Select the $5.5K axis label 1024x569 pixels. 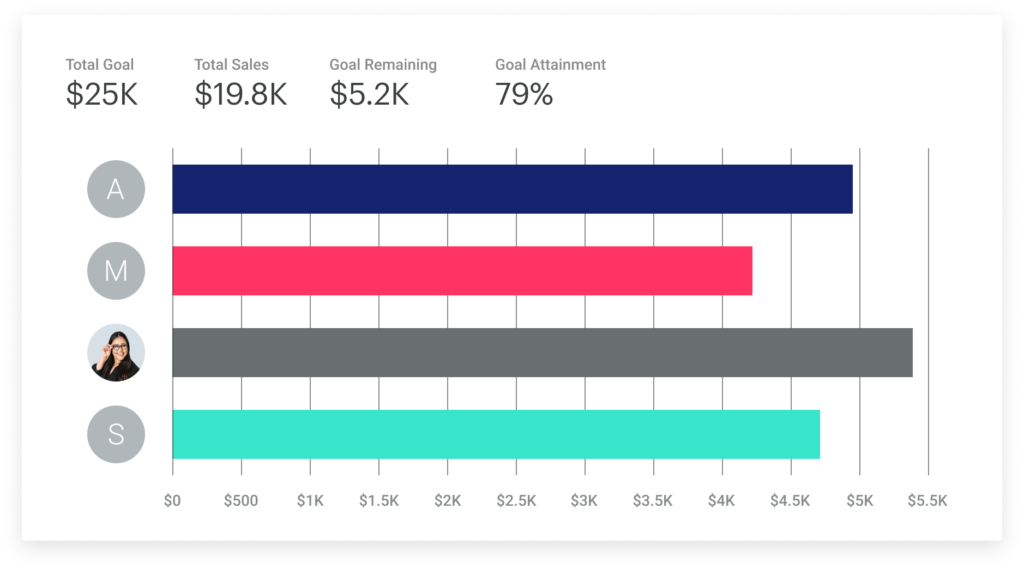coord(927,500)
